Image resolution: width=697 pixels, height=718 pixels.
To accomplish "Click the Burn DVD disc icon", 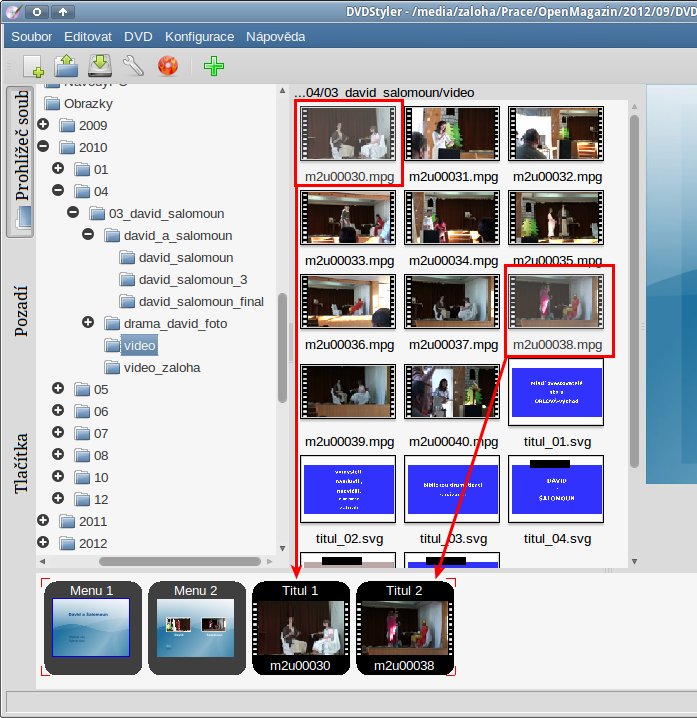I will click(167, 67).
